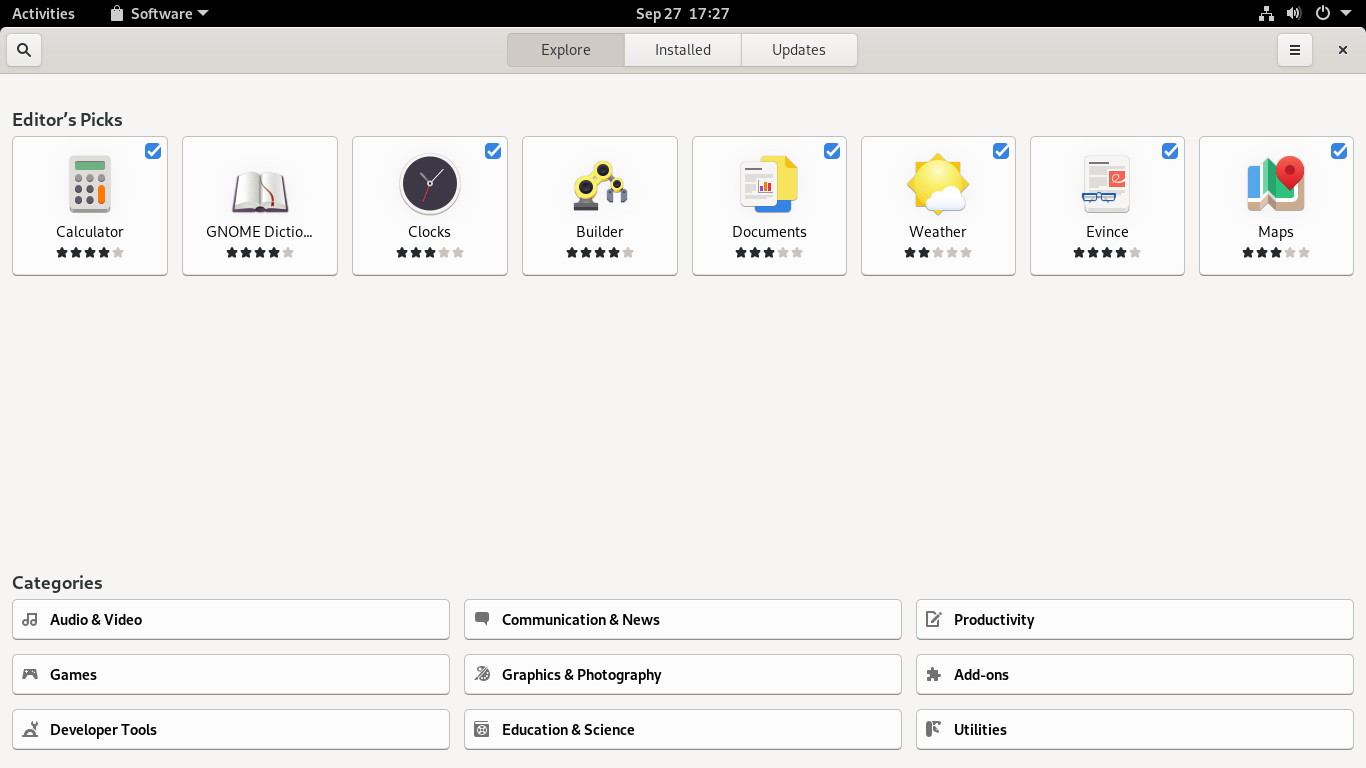Switch to the Explore tab
Viewport: 1366px width, 768px height.
[x=566, y=50]
